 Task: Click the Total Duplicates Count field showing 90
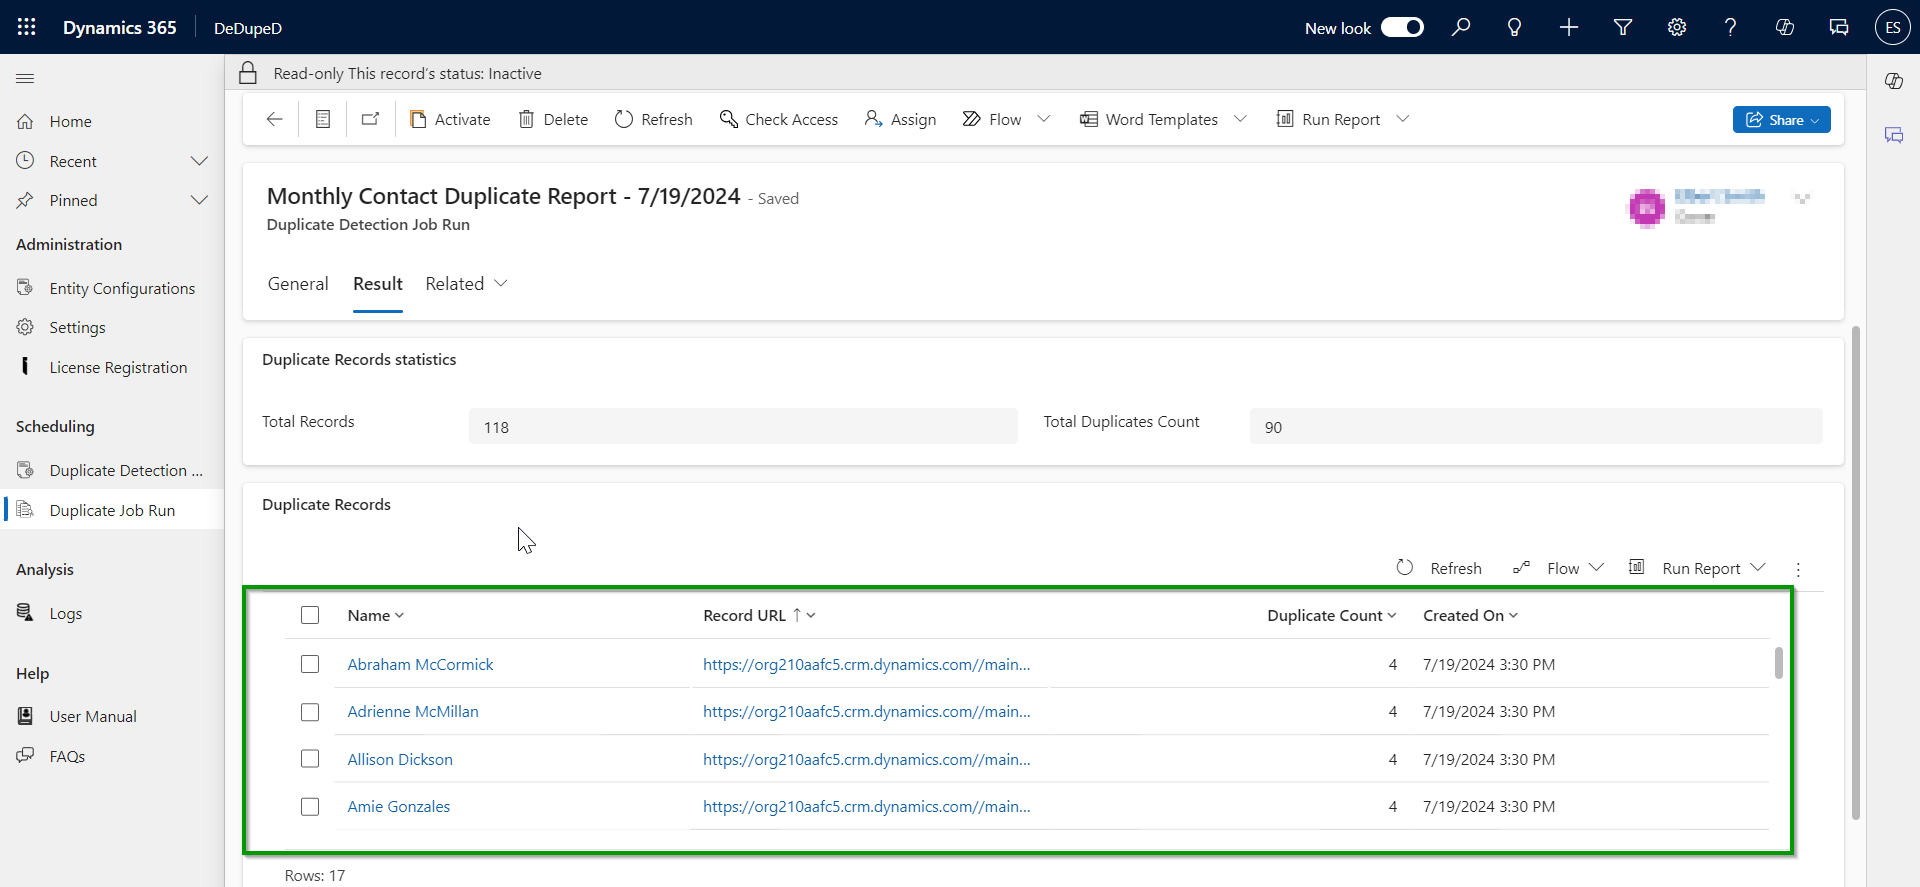tap(1536, 426)
